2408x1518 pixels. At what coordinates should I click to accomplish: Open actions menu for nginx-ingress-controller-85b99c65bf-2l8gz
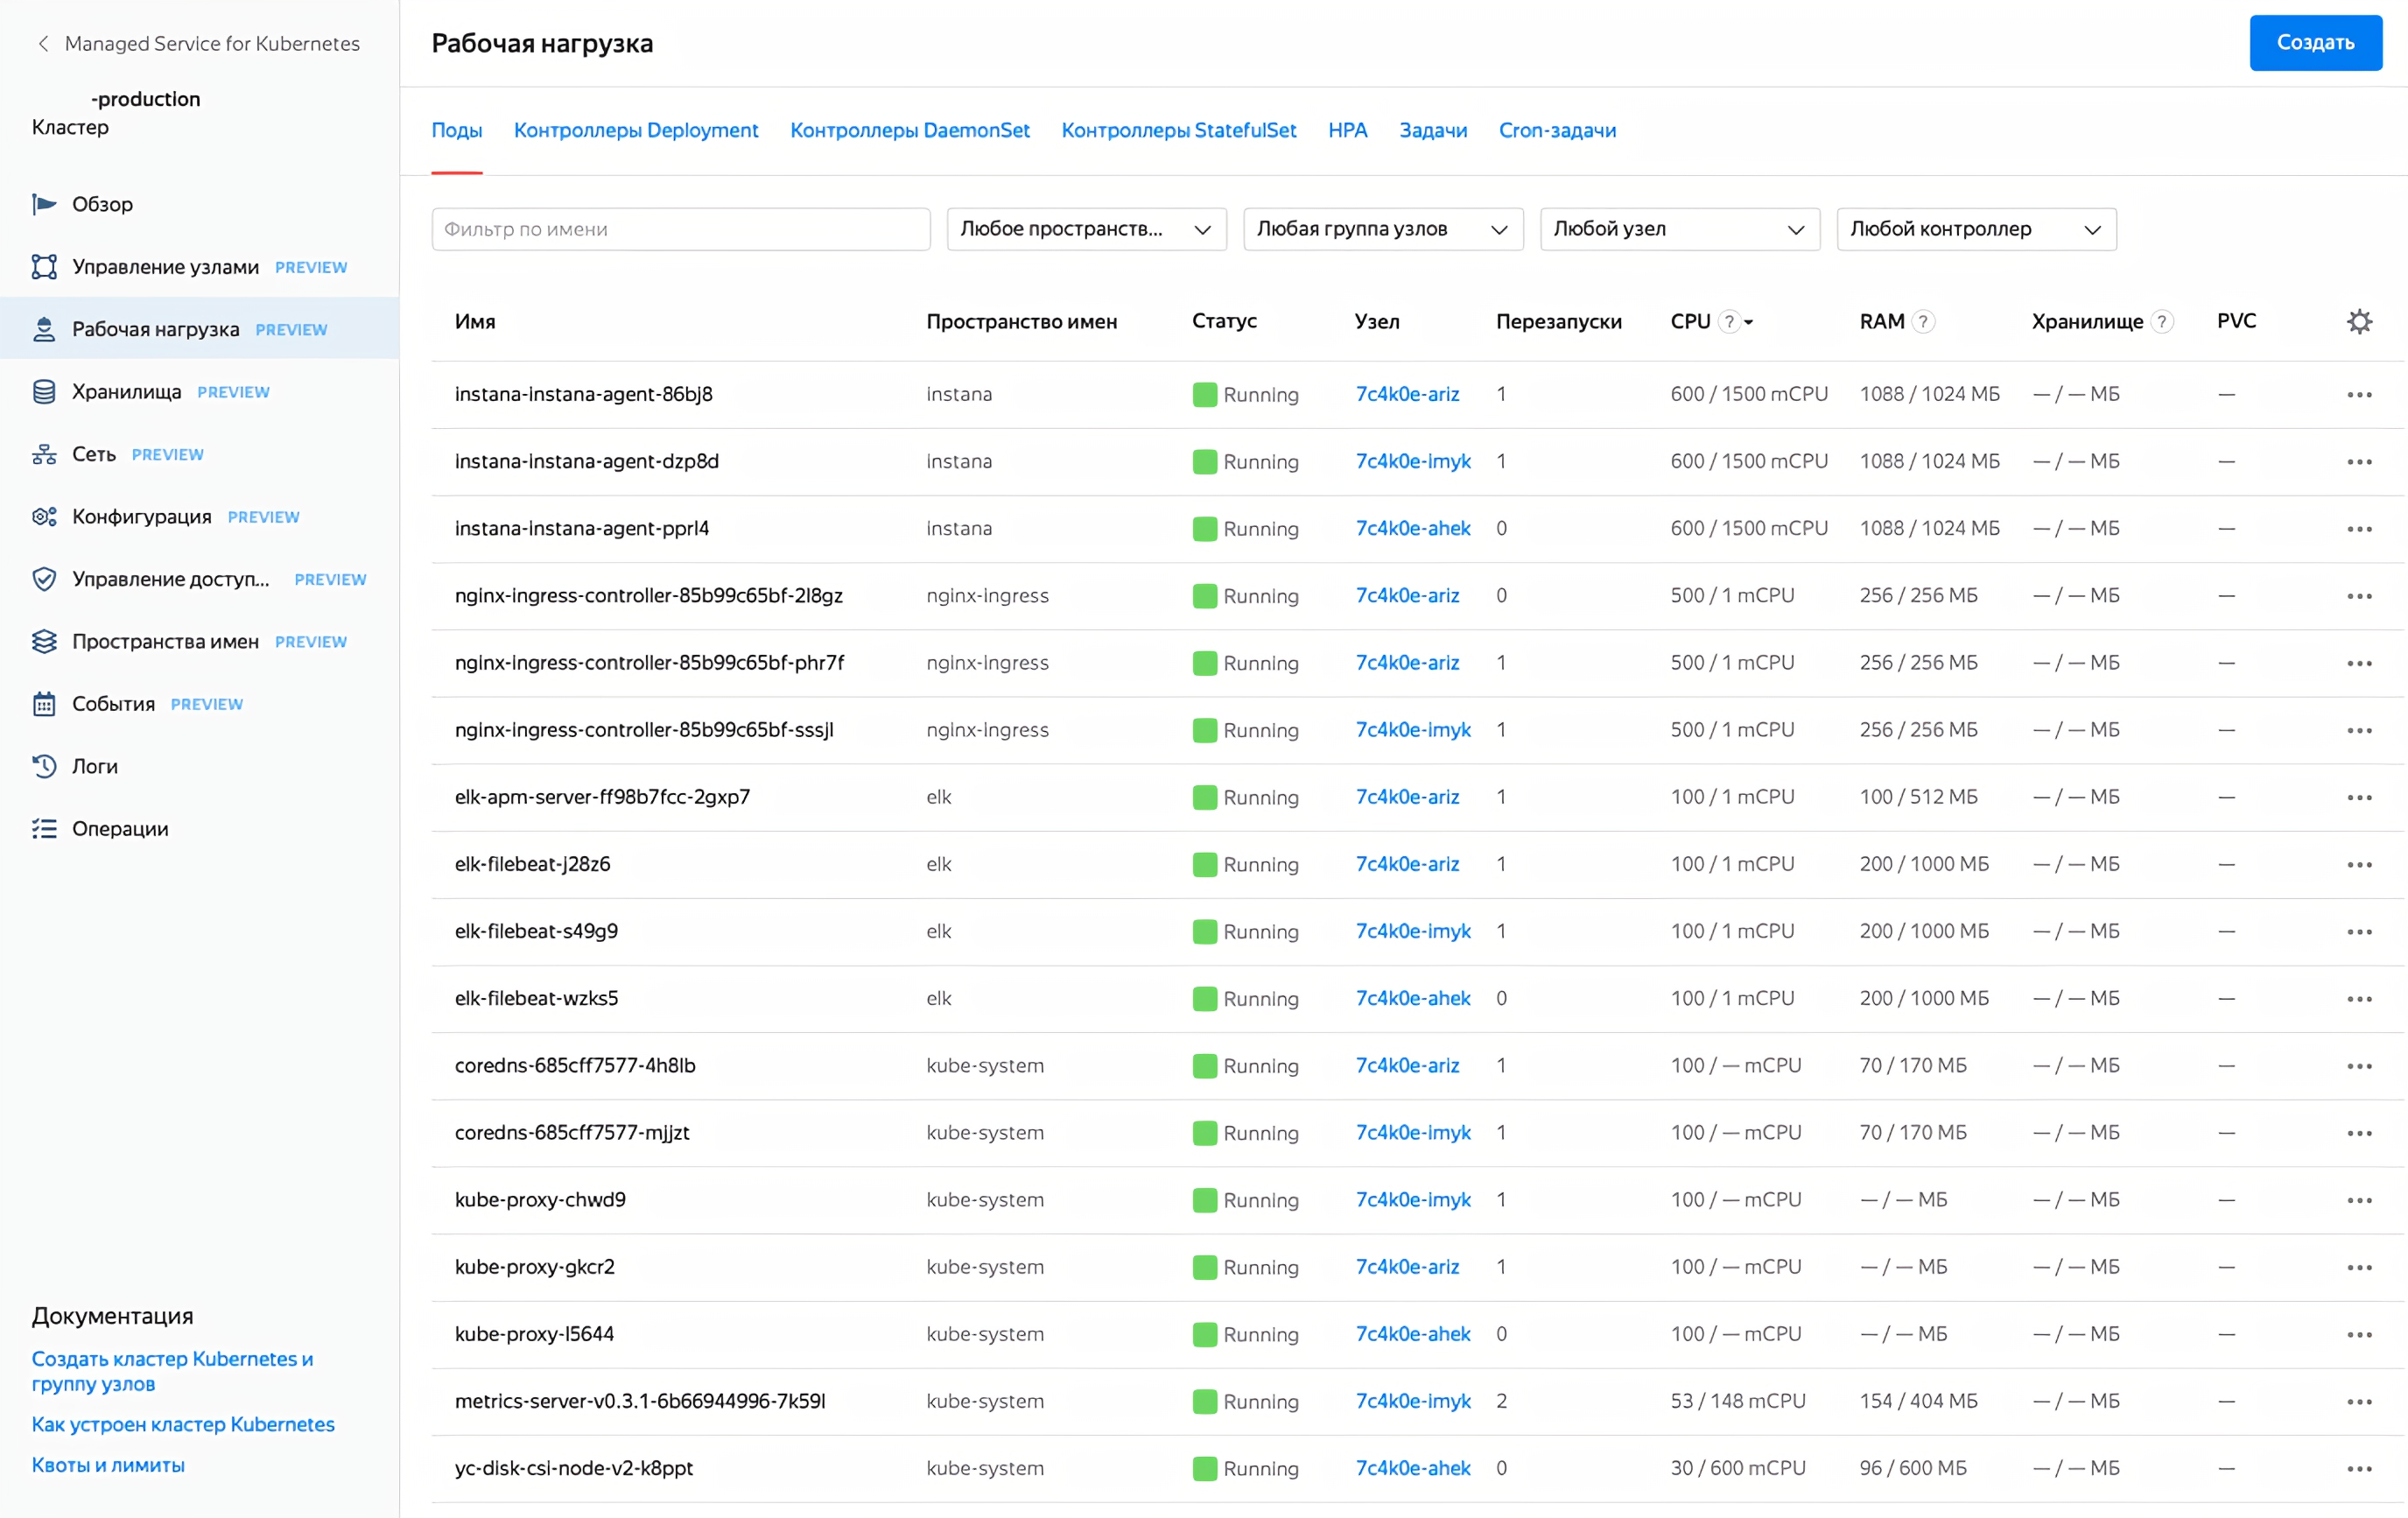[2359, 595]
